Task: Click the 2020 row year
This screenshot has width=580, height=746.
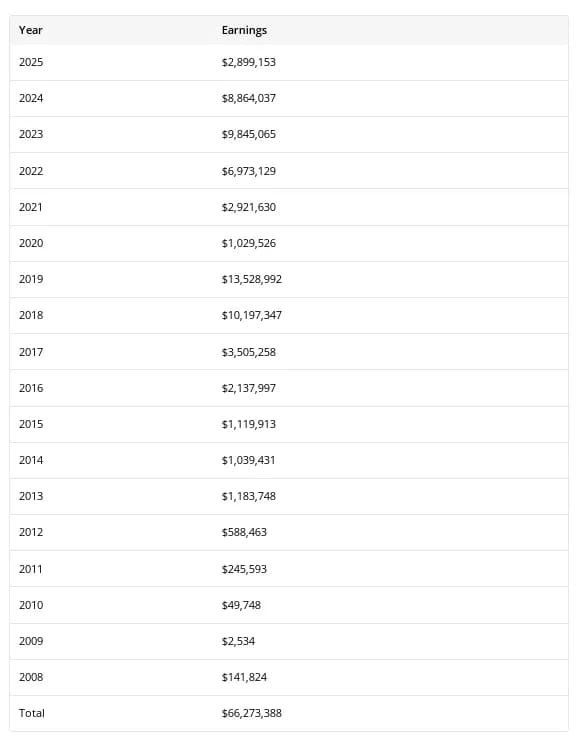Action: point(31,244)
